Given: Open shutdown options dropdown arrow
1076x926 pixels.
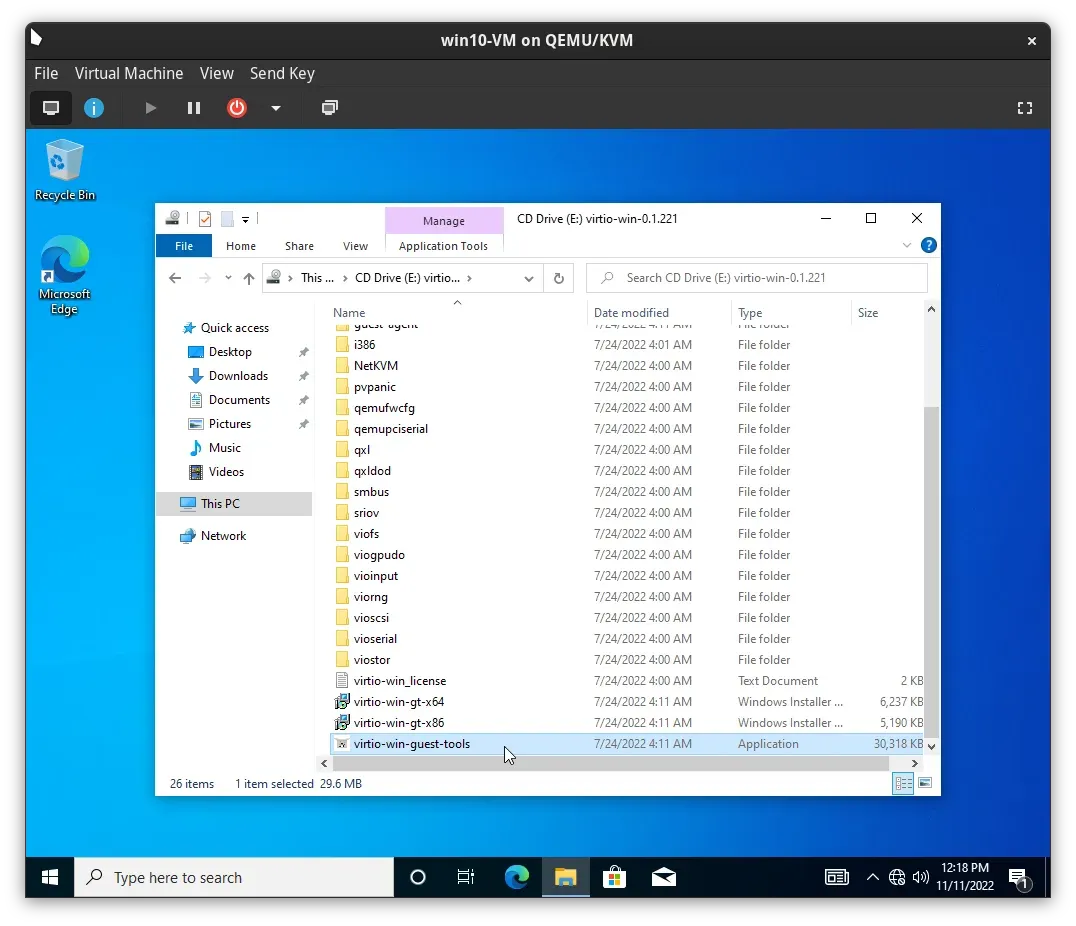Looking at the screenshot, I should point(276,108).
